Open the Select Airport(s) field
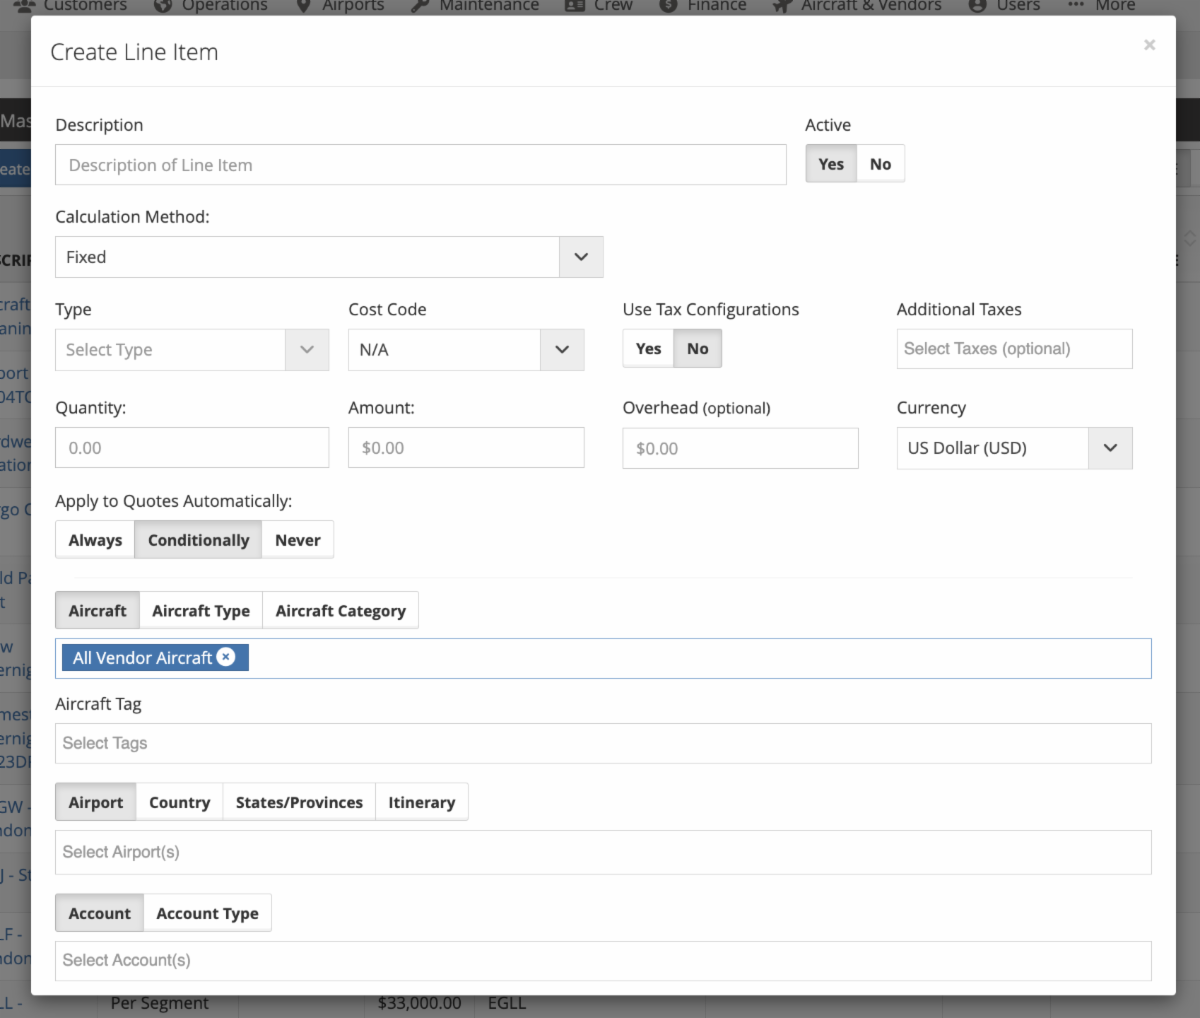The image size is (1200, 1018). point(603,852)
